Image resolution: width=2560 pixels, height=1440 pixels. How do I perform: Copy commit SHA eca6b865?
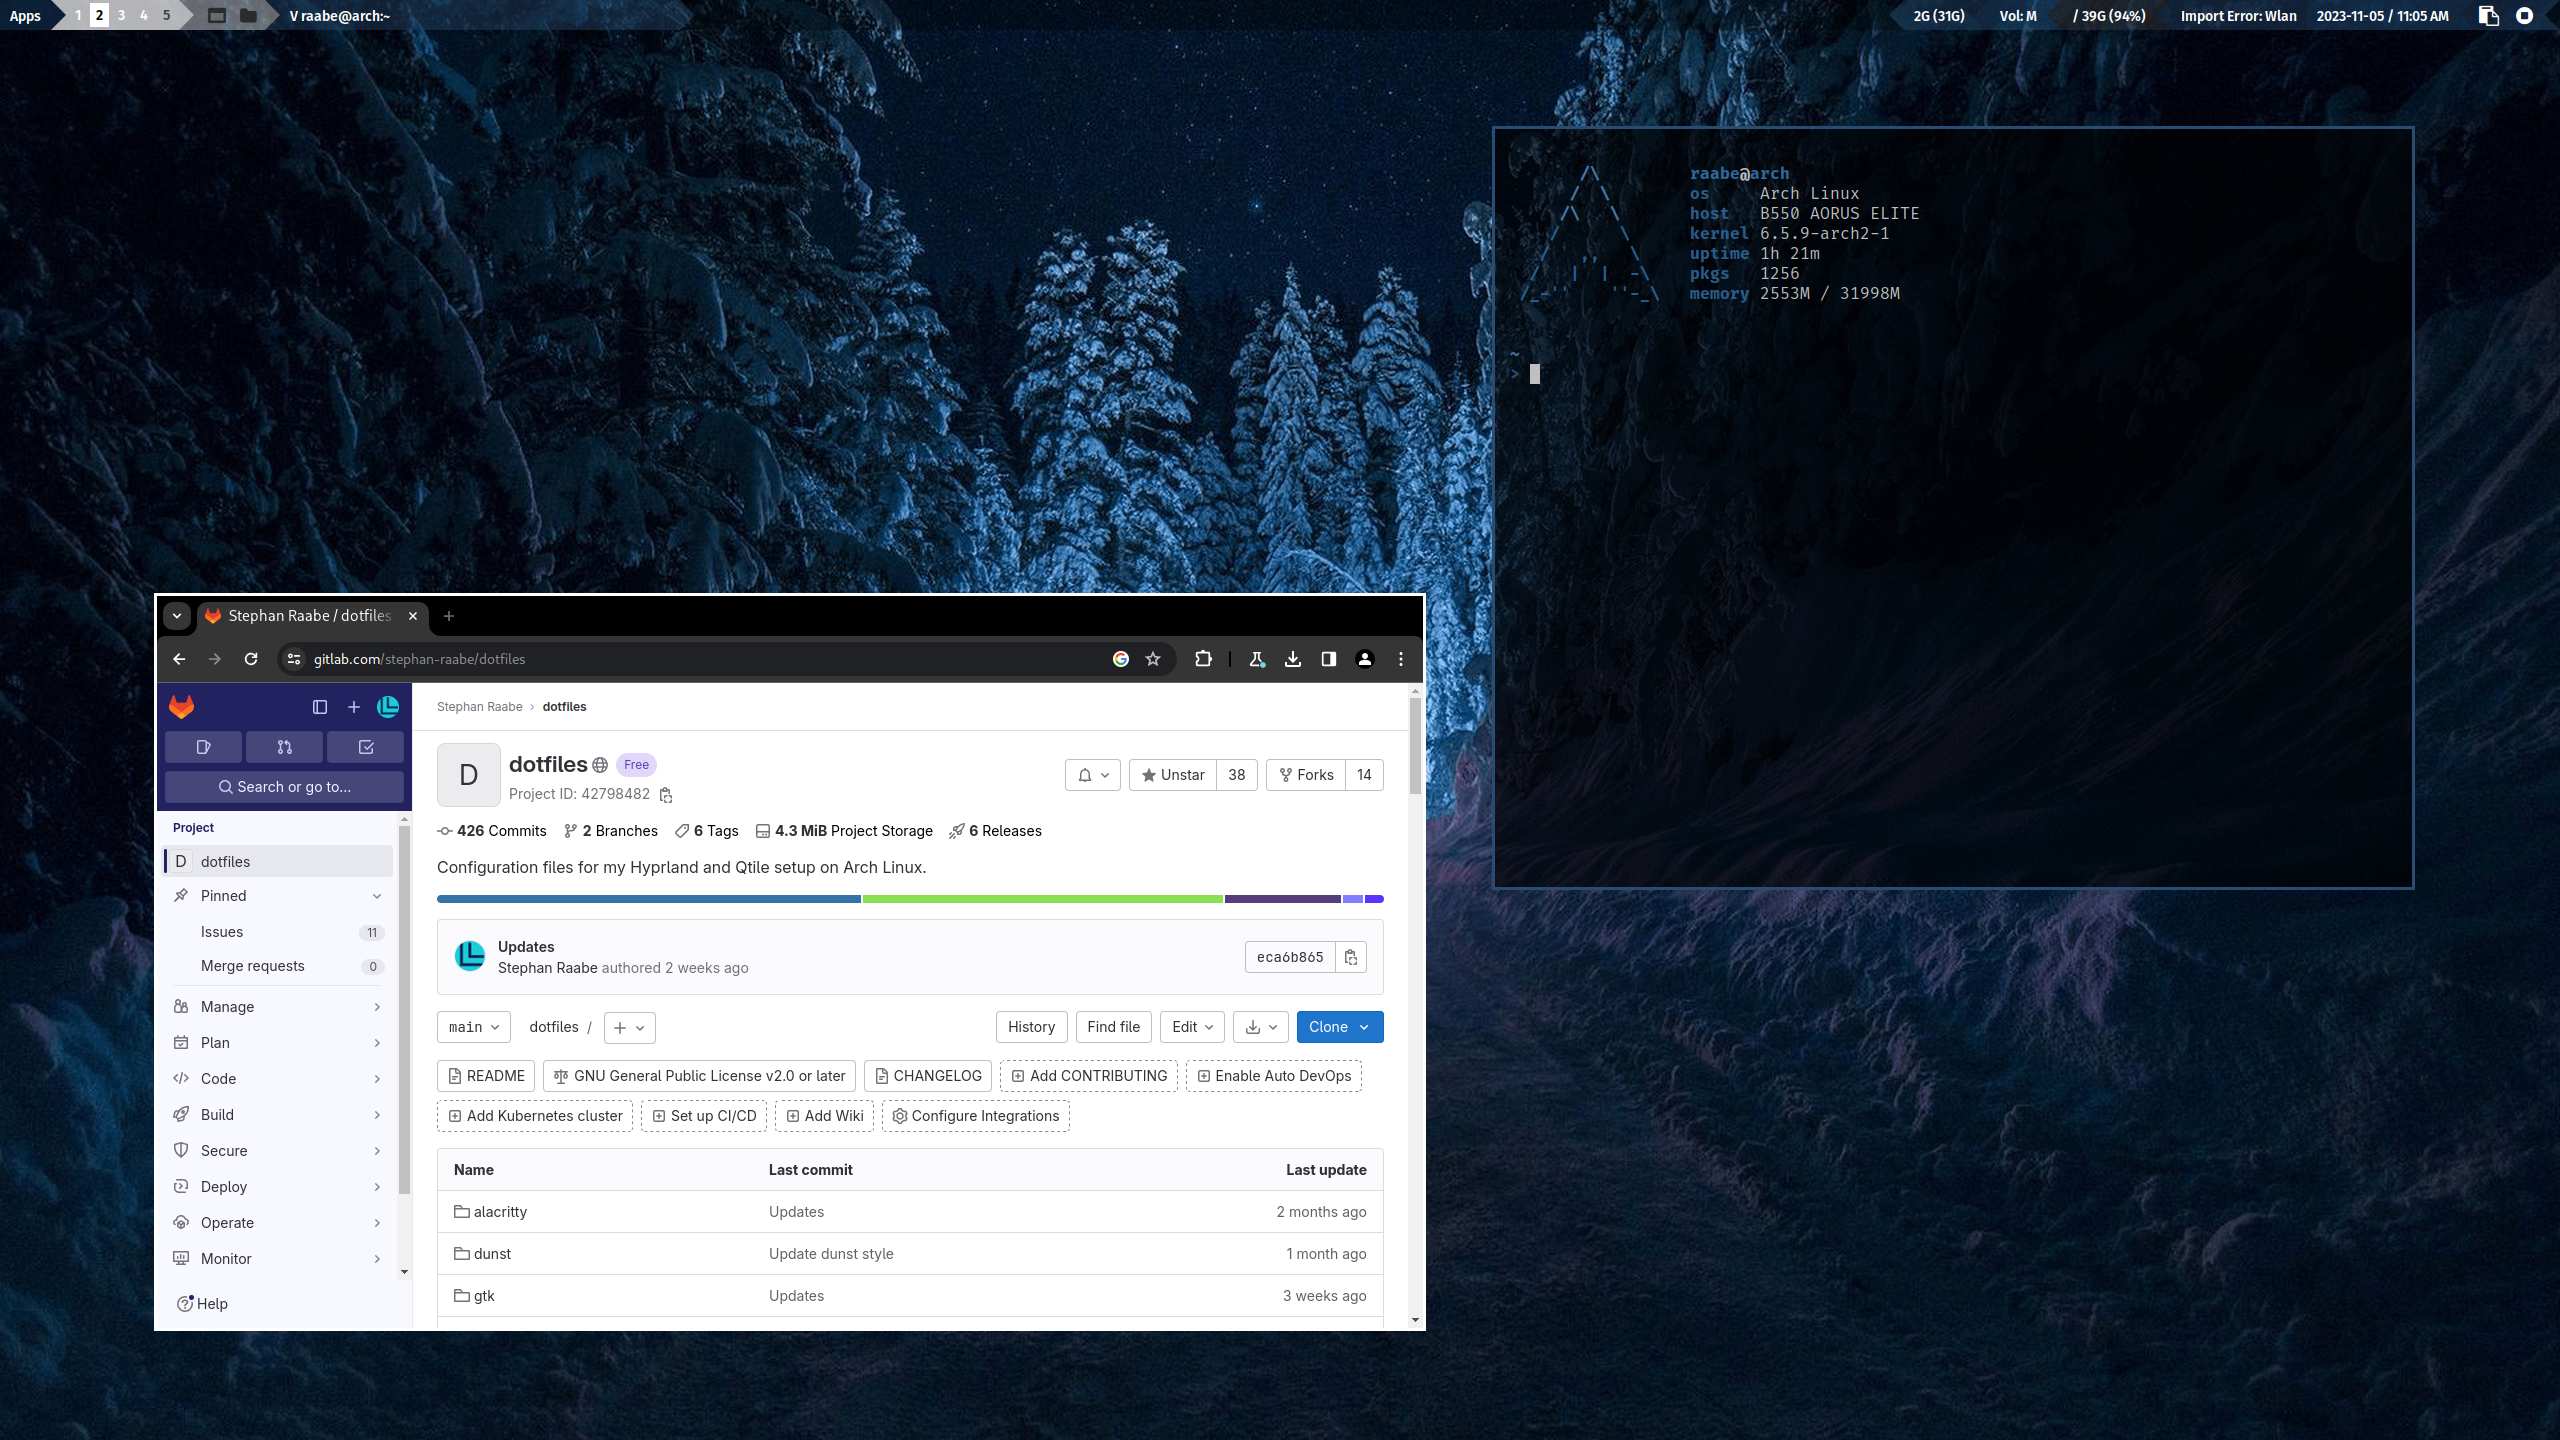point(1350,957)
